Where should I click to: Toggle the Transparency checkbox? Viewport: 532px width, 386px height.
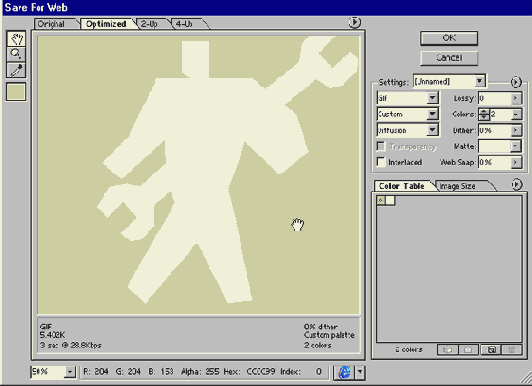pos(381,146)
